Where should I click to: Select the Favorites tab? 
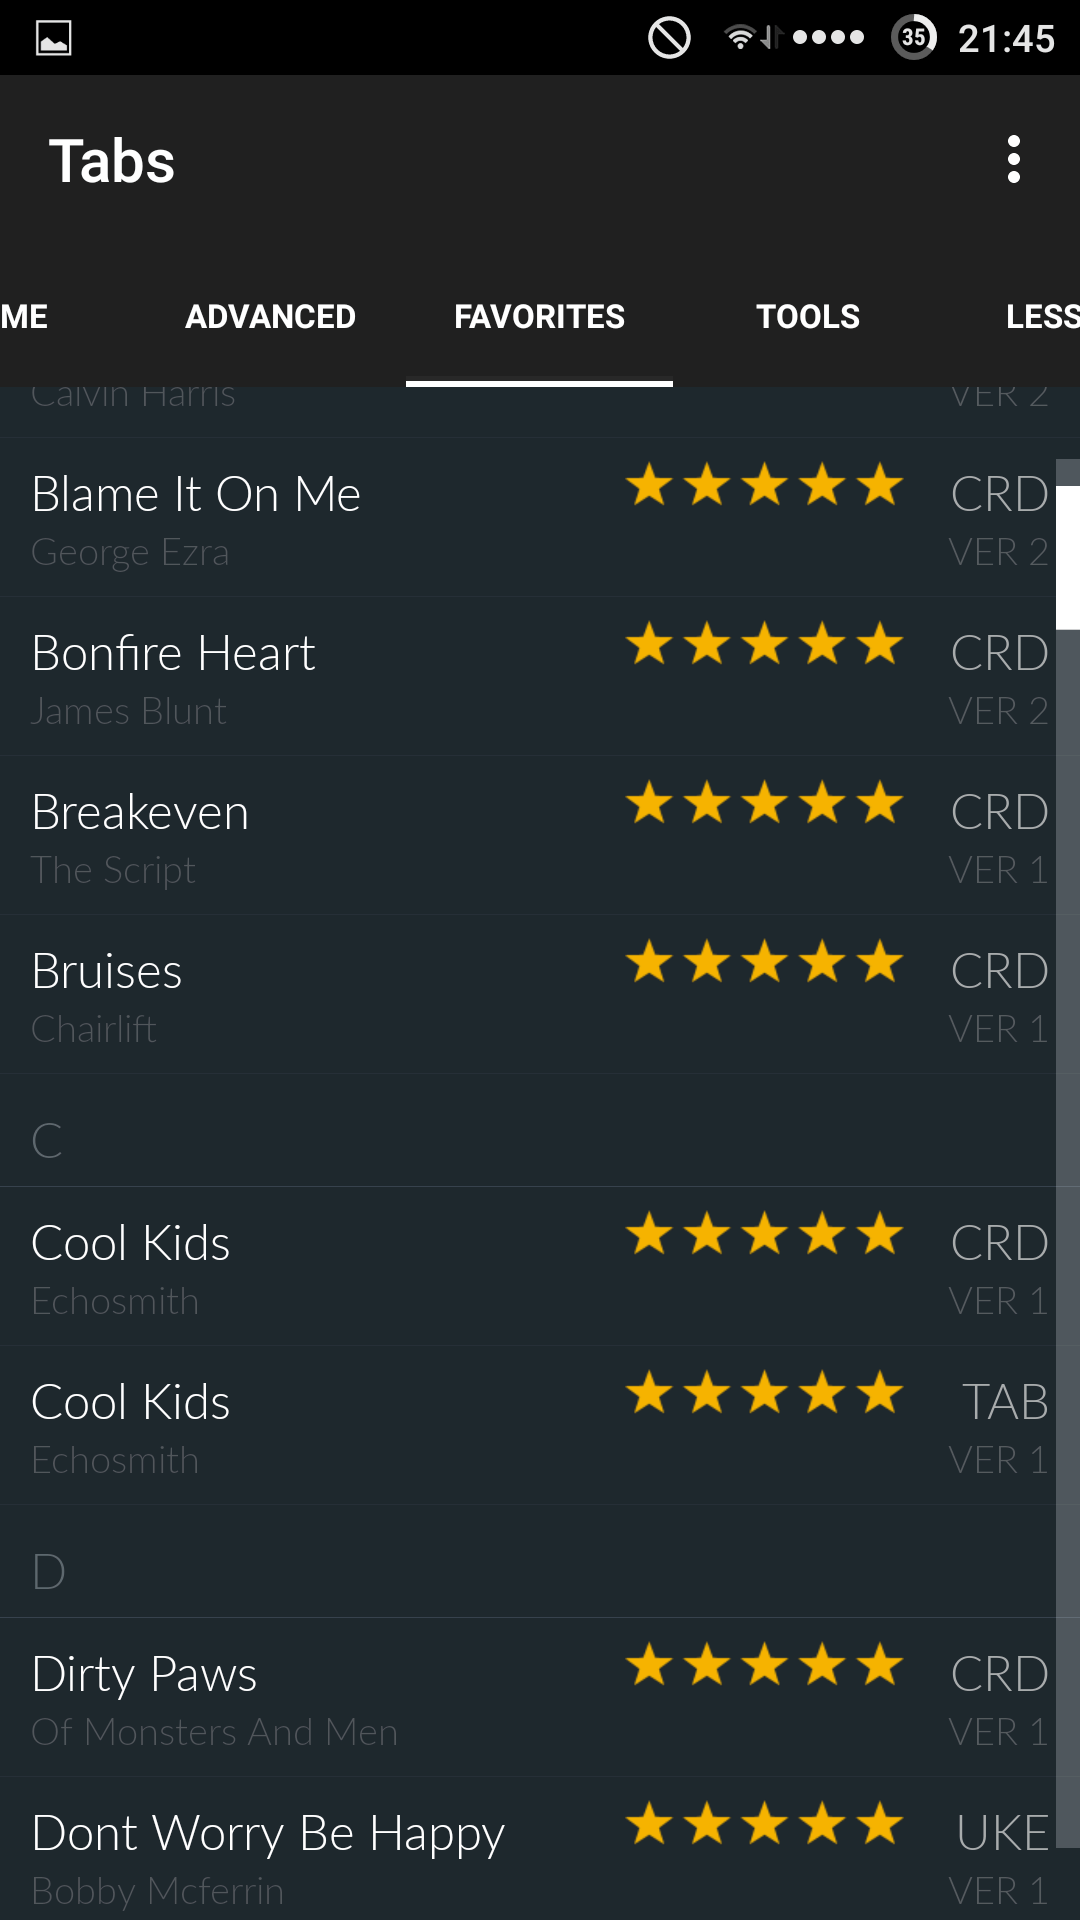pos(539,317)
